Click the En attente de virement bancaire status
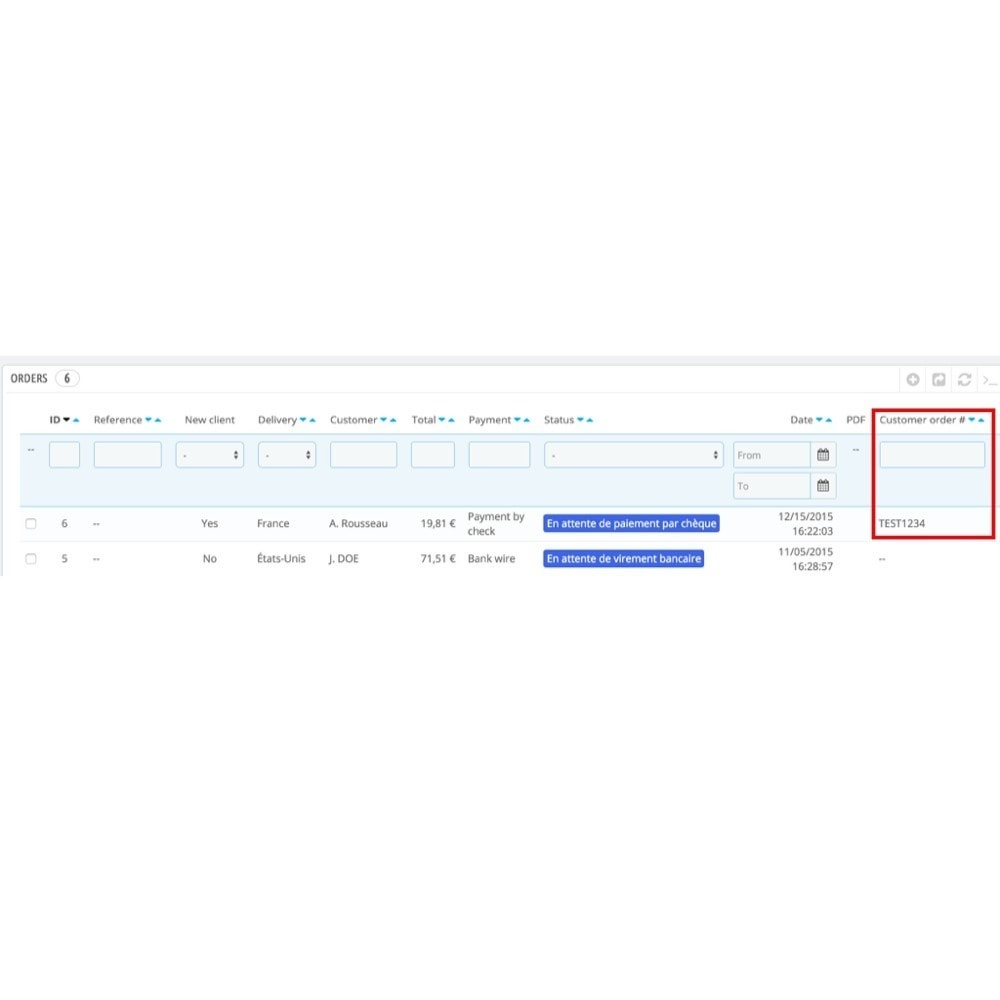1000x1000 pixels. click(624, 559)
